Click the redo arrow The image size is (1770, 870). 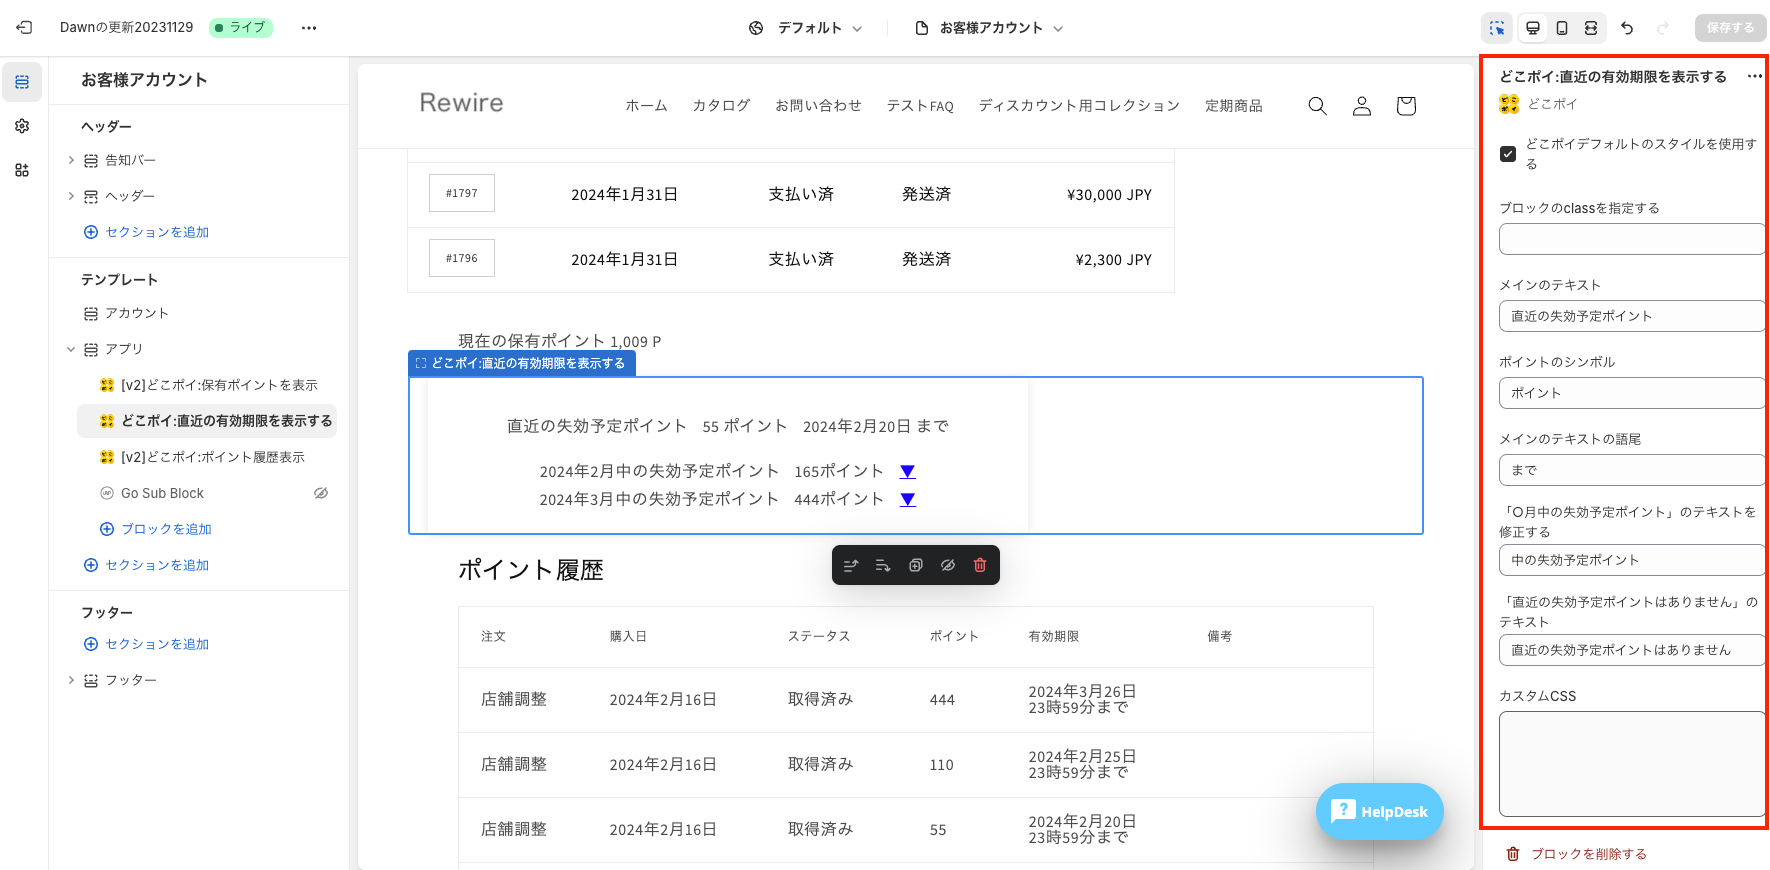[x=1663, y=28]
